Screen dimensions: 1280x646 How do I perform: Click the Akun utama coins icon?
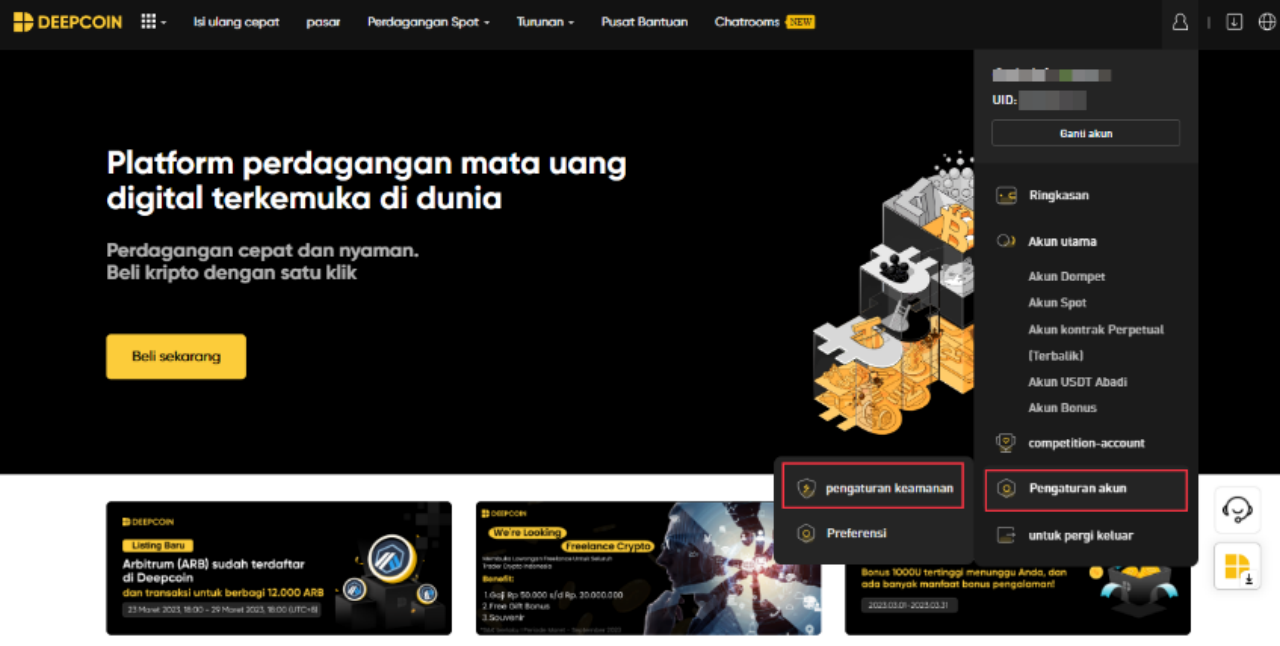point(1006,242)
